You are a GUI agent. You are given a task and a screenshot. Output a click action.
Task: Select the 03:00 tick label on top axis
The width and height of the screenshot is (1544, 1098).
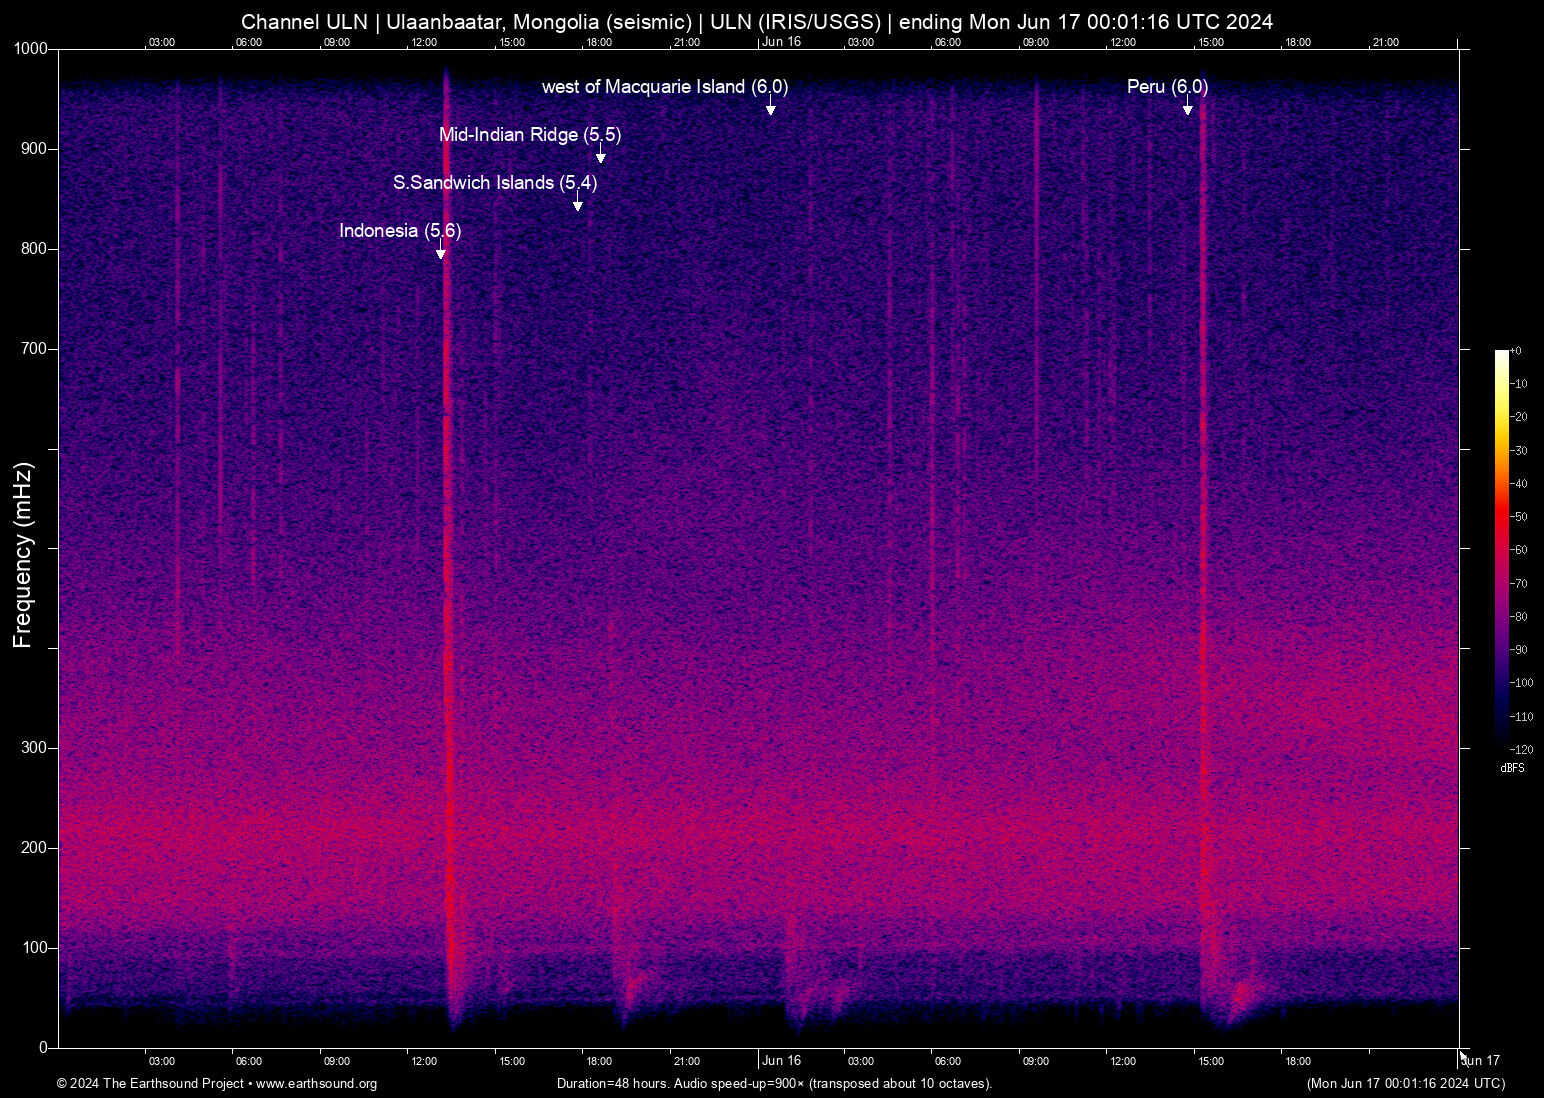point(162,42)
